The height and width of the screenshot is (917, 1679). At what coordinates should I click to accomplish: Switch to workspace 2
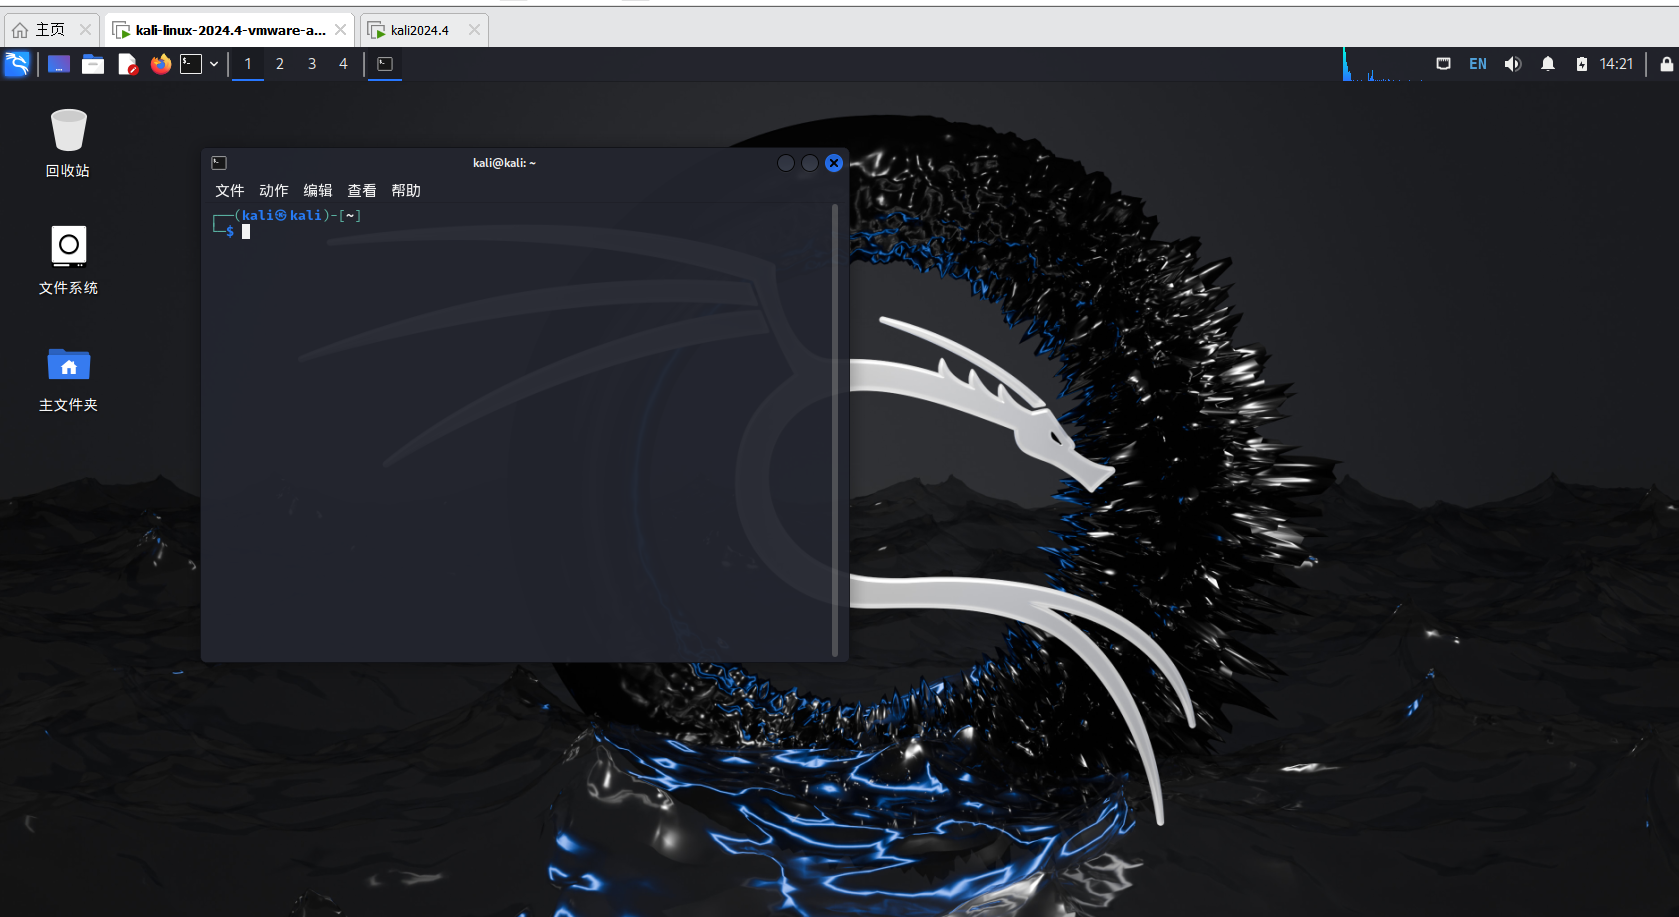point(280,64)
